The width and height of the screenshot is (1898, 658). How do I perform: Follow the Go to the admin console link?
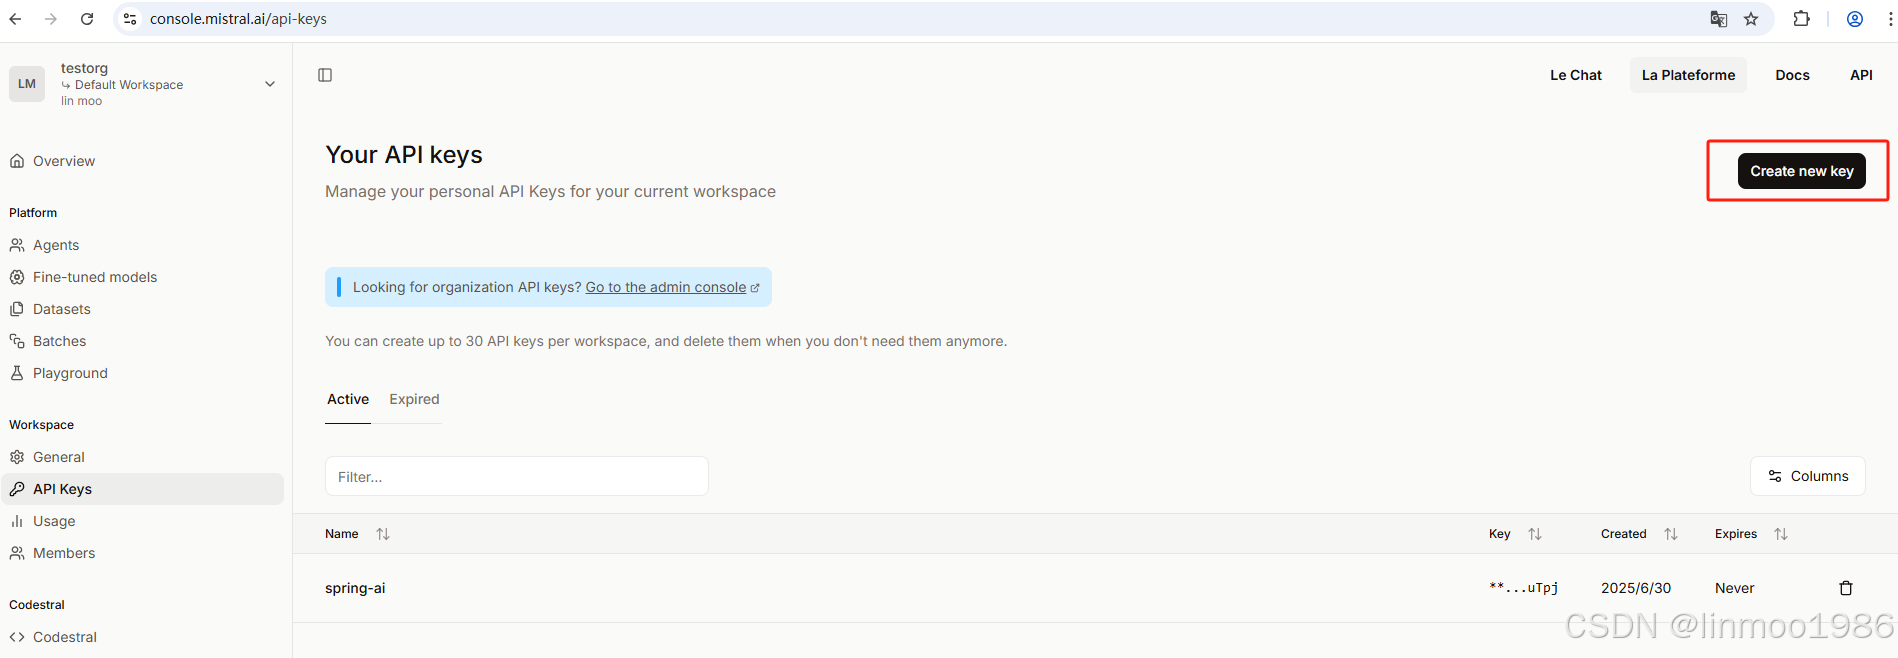click(x=672, y=287)
